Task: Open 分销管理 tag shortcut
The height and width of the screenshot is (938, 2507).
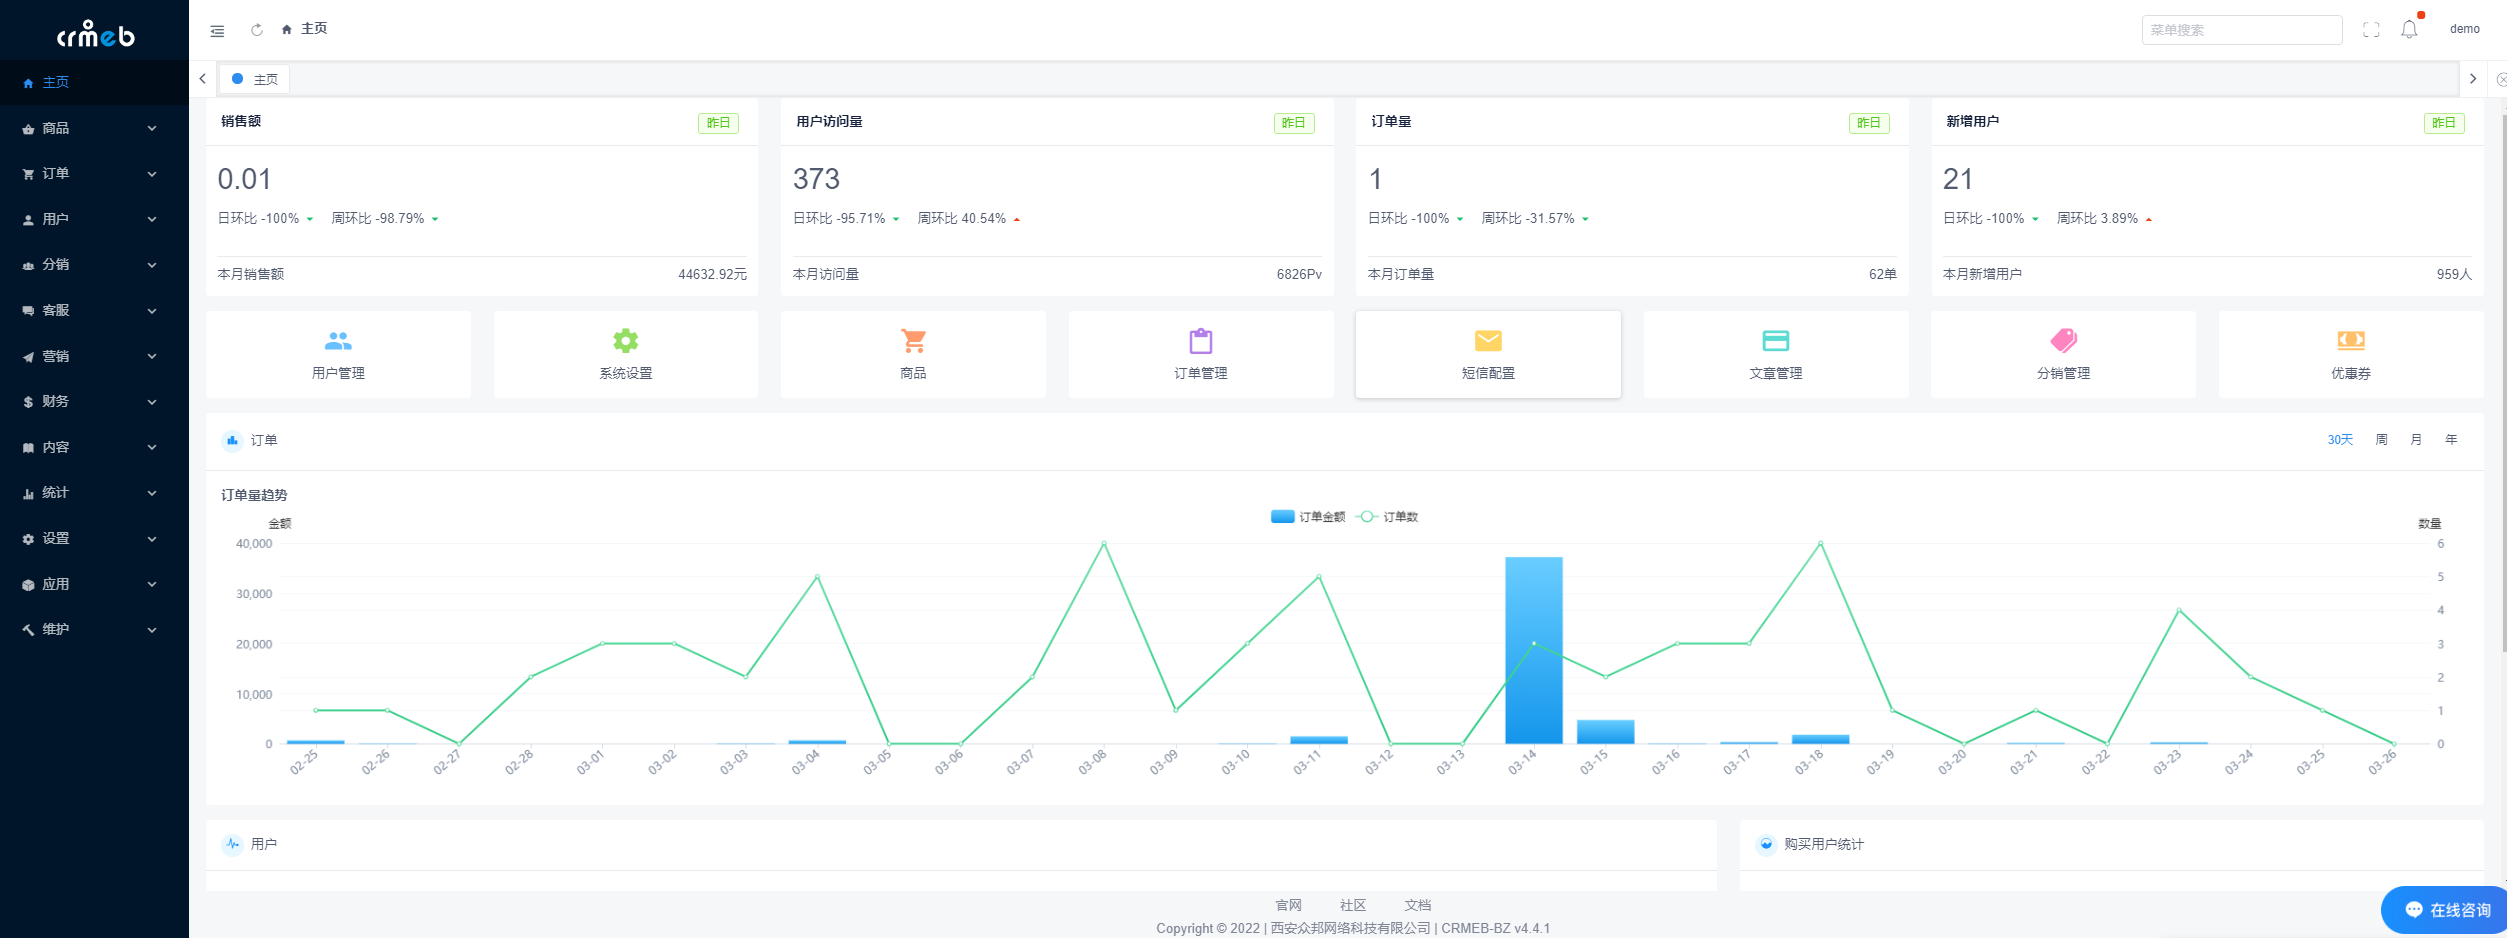Action: 2063,354
